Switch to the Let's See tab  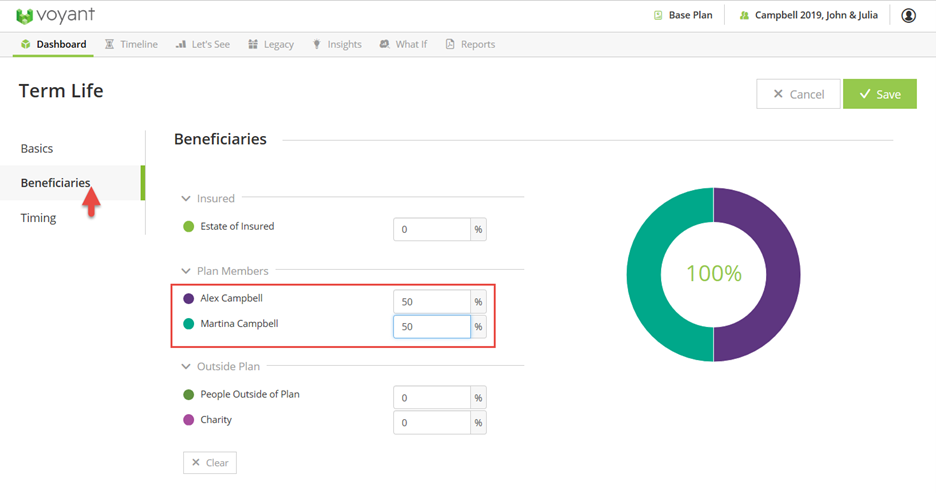[204, 45]
